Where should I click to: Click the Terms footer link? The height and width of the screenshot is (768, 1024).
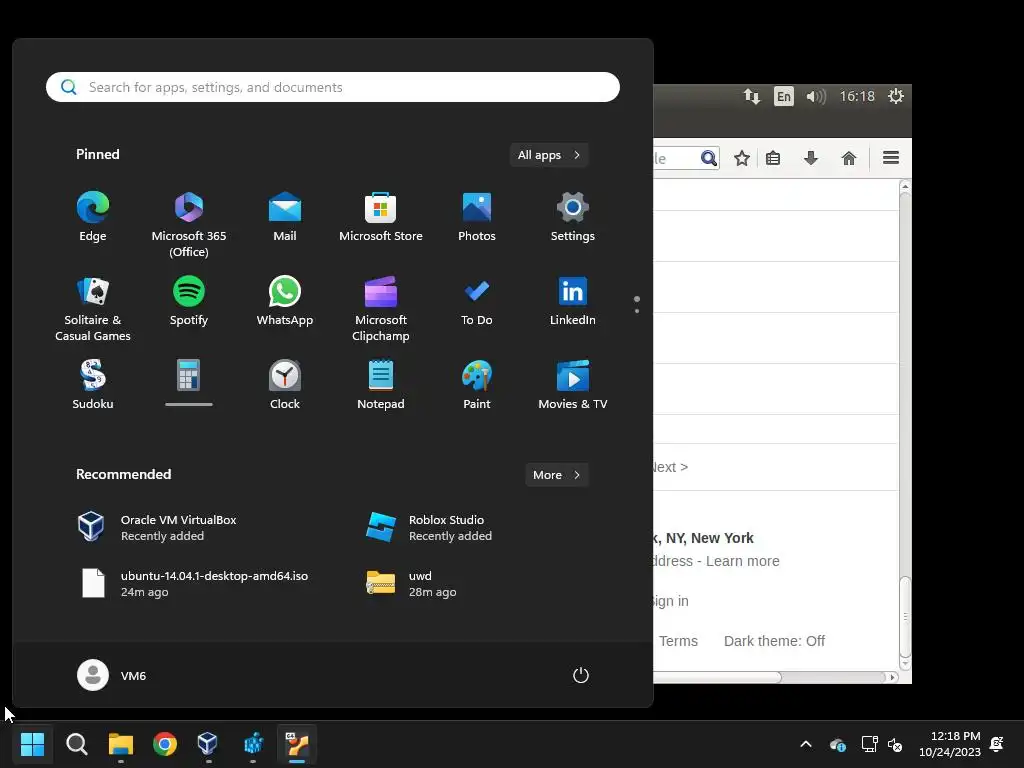click(678, 641)
